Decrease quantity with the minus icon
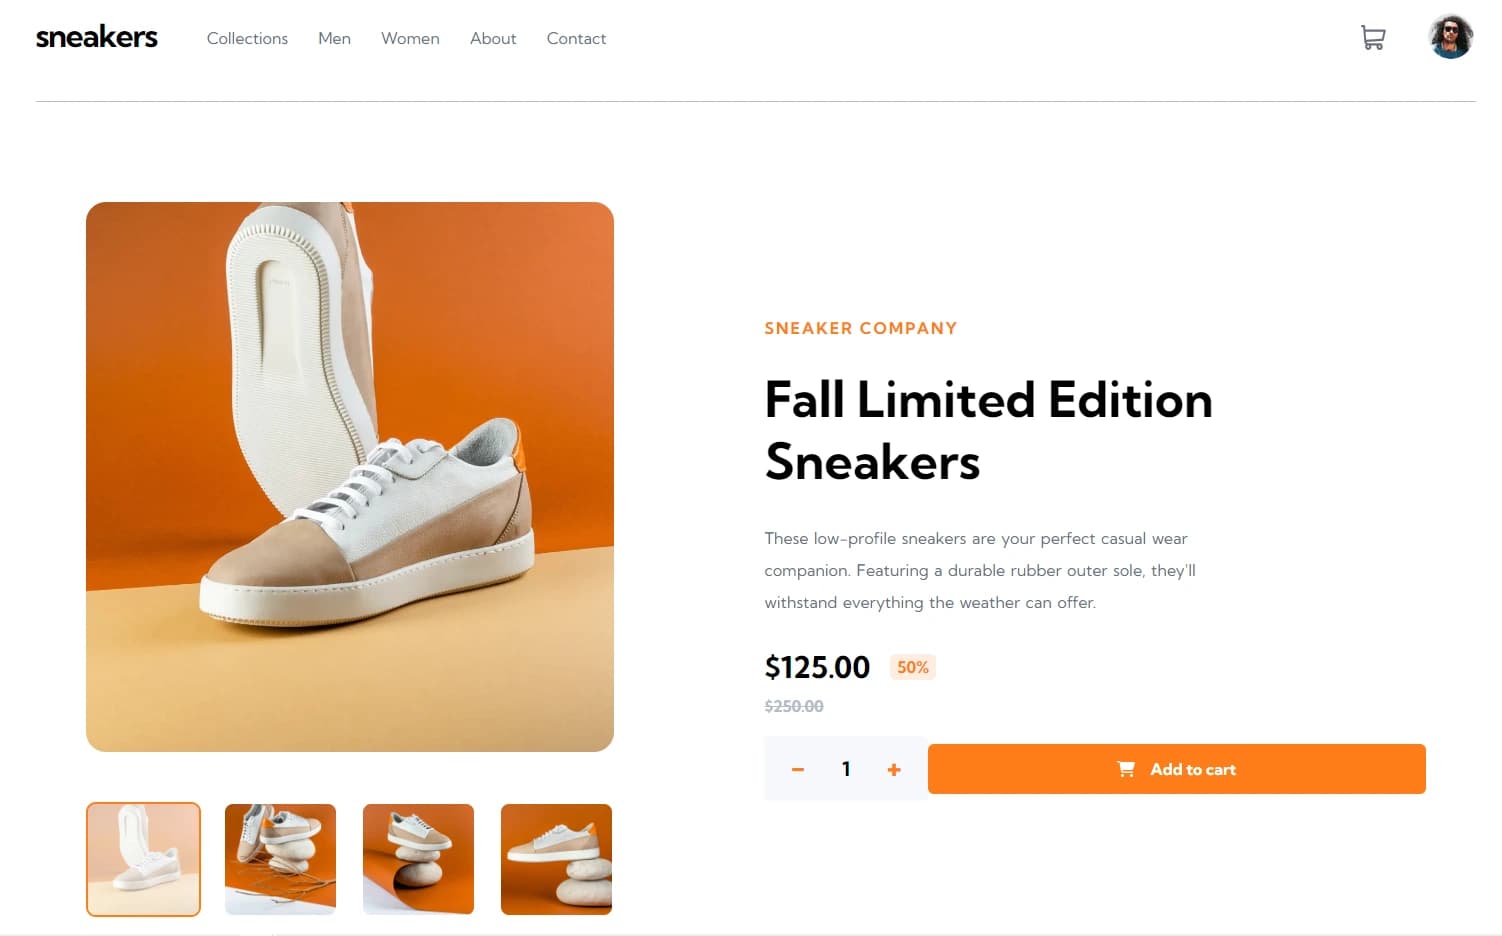 (x=798, y=769)
